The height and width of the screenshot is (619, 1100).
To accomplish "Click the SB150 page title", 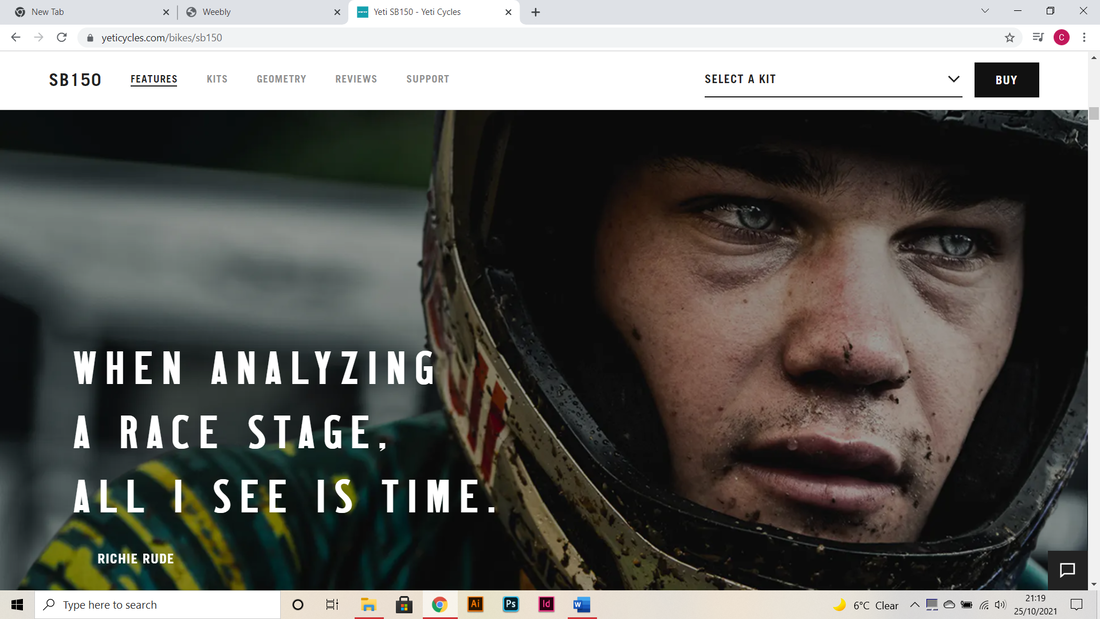I will click(75, 80).
